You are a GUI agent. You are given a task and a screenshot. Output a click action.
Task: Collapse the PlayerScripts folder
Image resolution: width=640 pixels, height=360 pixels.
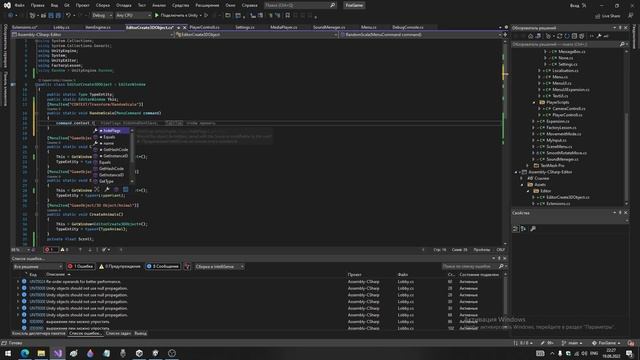pyautogui.click(x=534, y=102)
